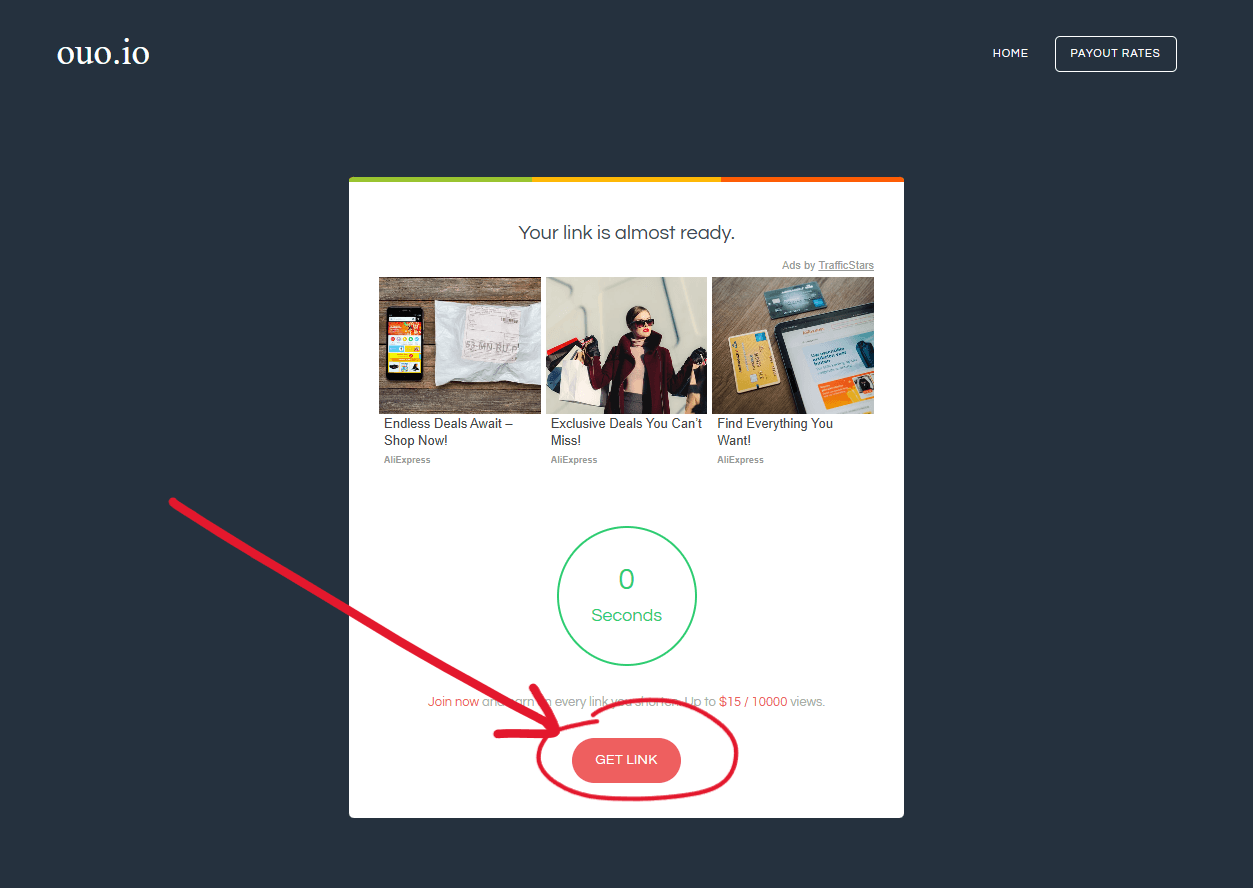Image resolution: width=1253 pixels, height=888 pixels.
Task: Open the Endless Deals Await ad
Action: tap(448, 431)
